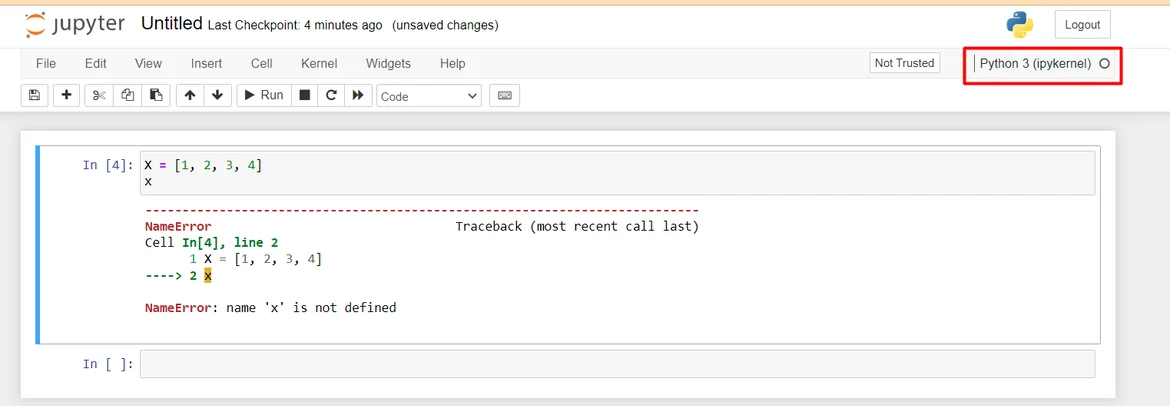Interrupt the kernel with stop icon
This screenshot has width=1170, height=406.
click(305, 95)
